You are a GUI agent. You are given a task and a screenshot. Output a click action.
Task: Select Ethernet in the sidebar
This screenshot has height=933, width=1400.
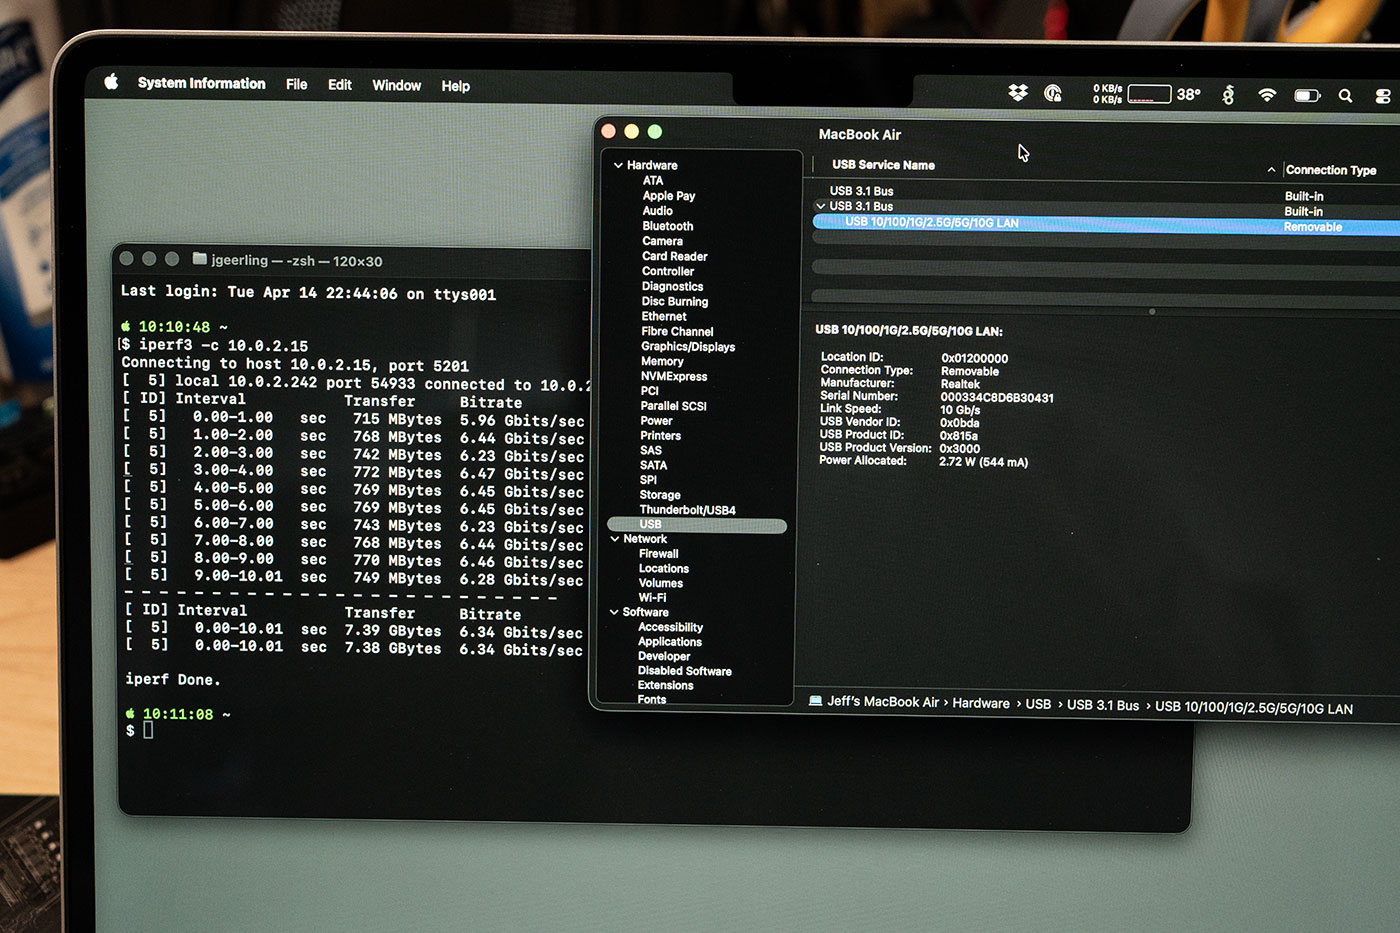(x=664, y=316)
